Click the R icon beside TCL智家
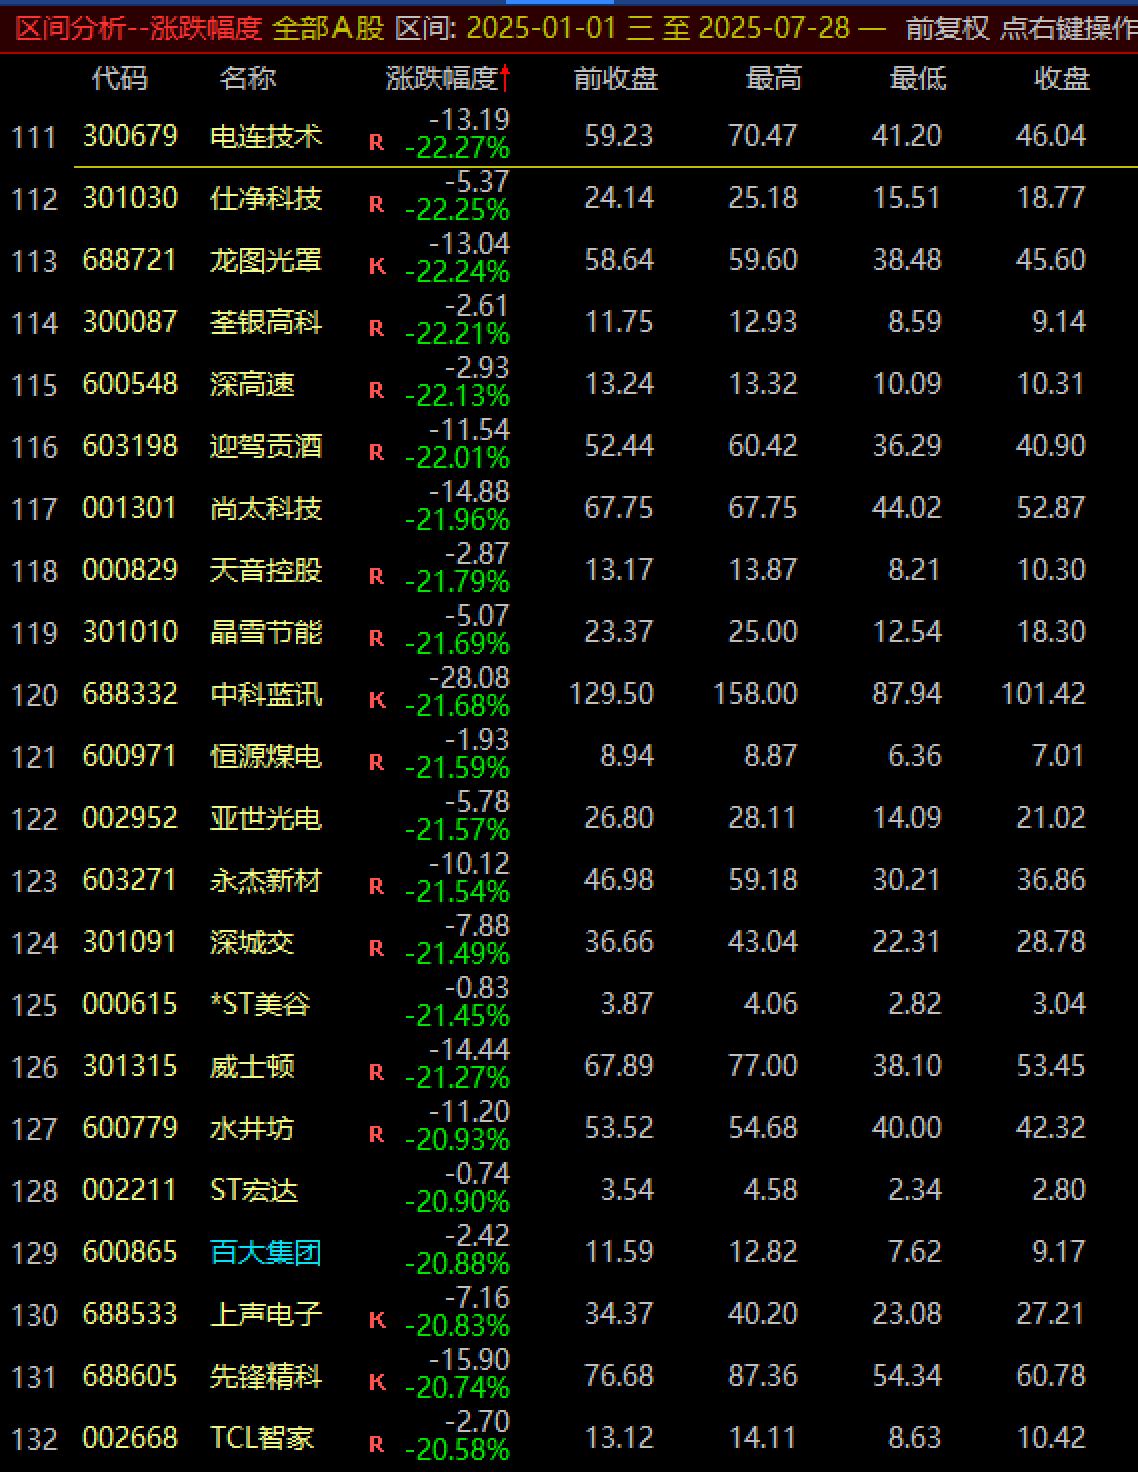 376,1444
